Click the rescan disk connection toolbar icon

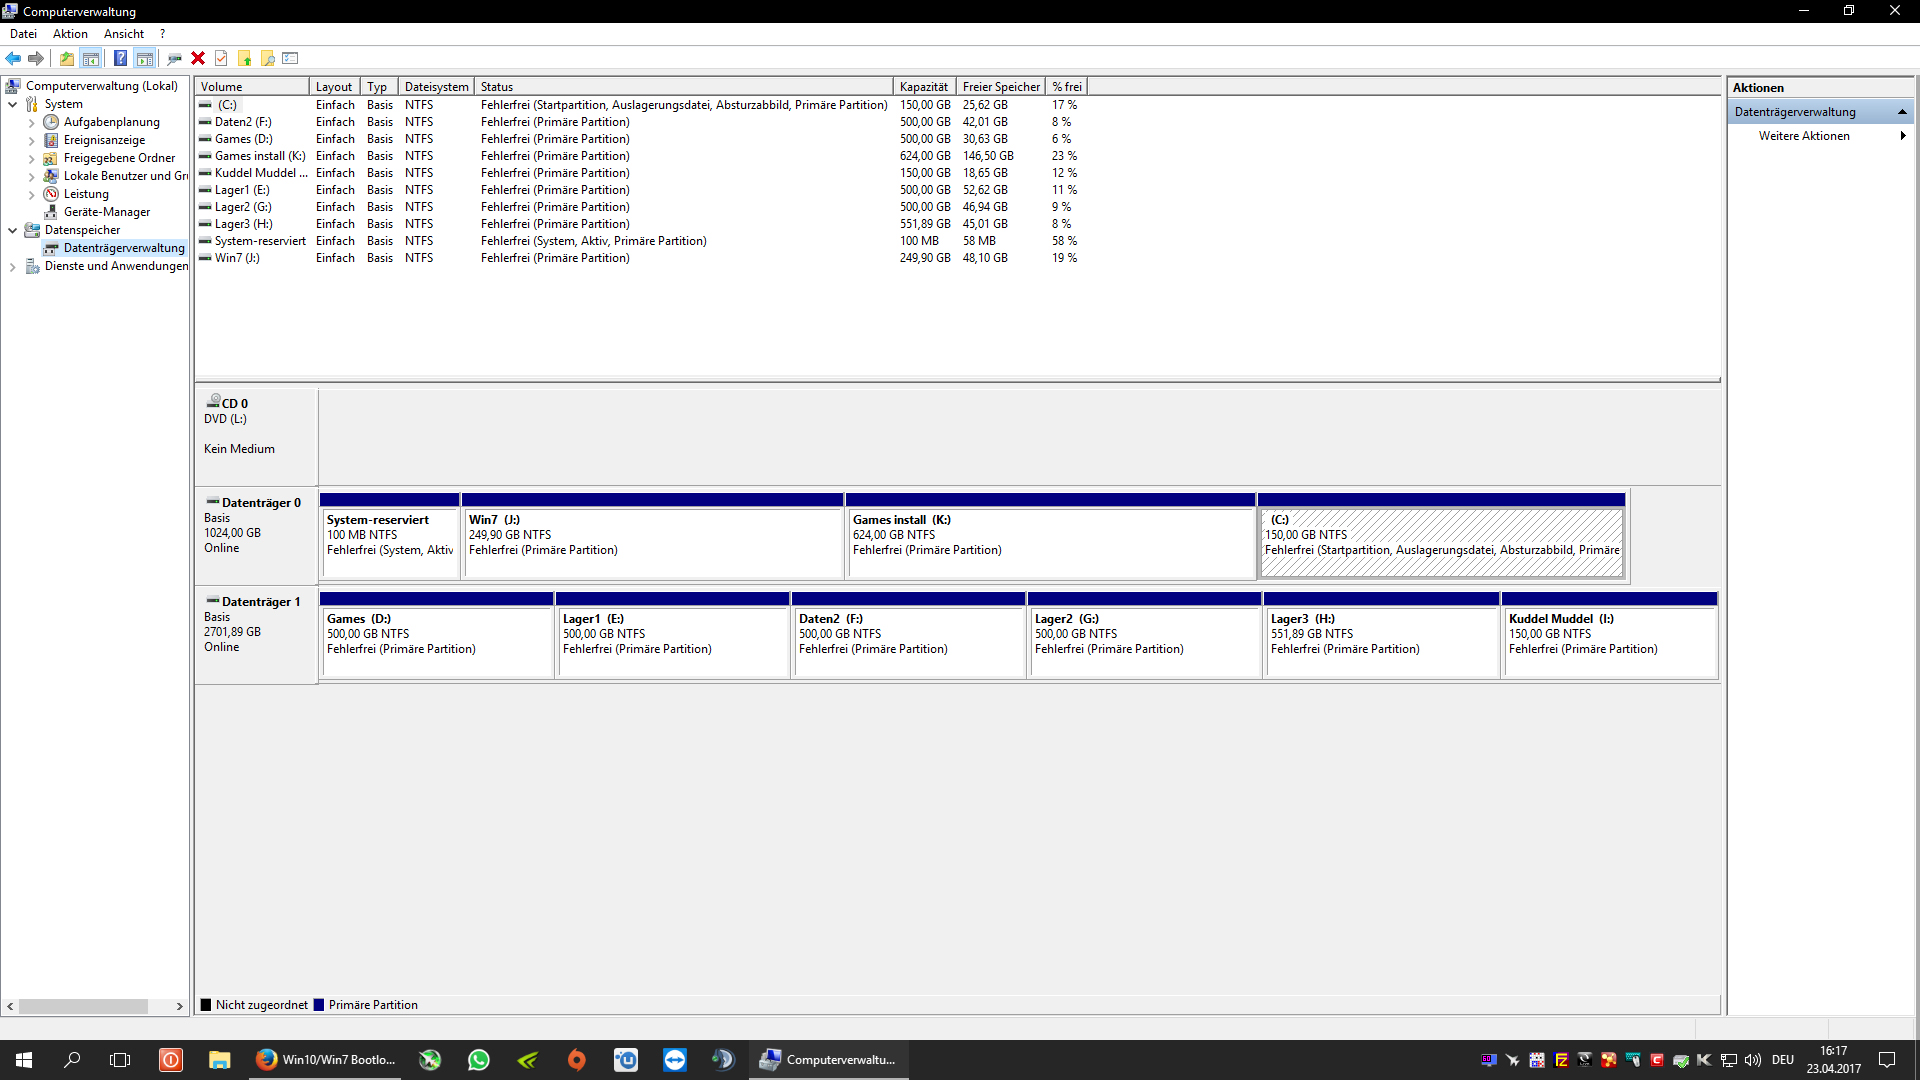point(174,58)
